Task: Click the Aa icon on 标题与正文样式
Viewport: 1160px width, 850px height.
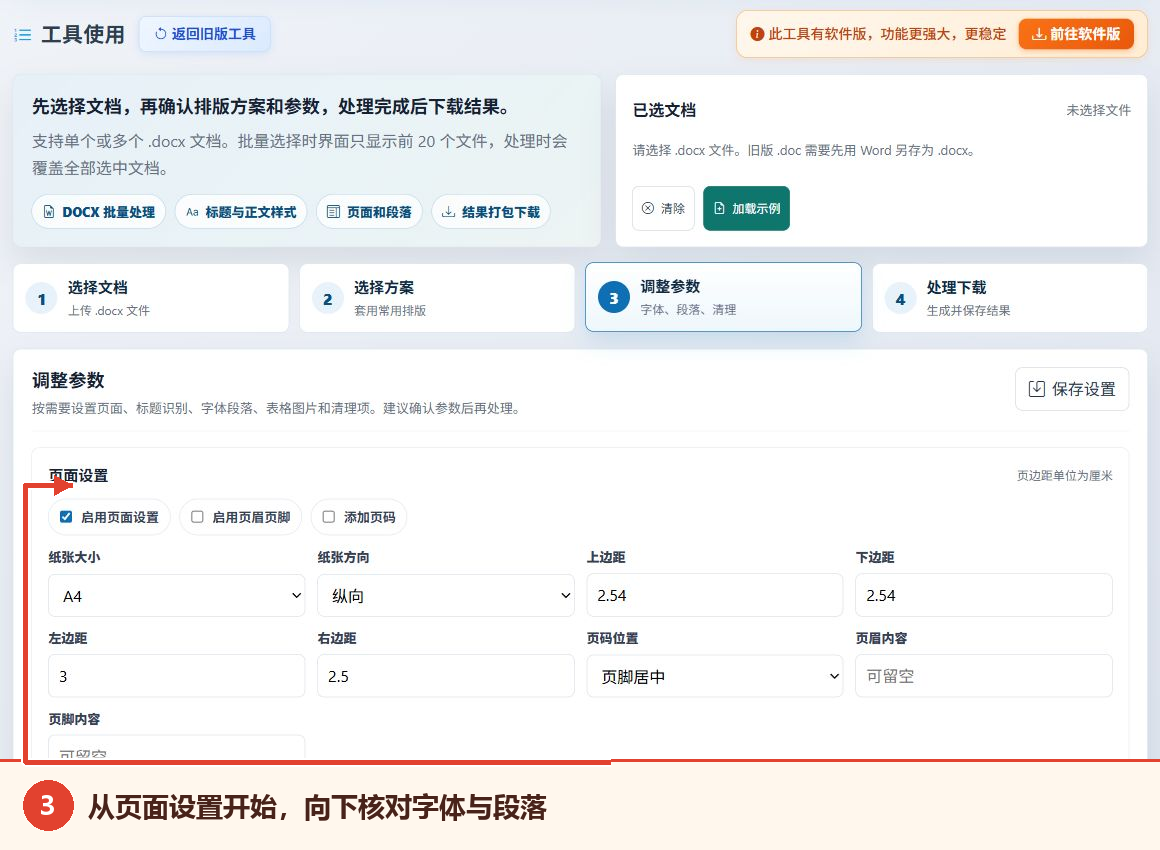Action: pyautogui.click(x=192, y=212)
